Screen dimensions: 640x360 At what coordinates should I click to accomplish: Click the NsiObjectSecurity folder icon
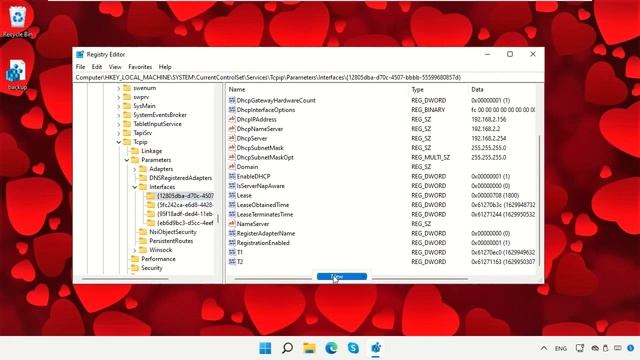[x=143, y=232]
